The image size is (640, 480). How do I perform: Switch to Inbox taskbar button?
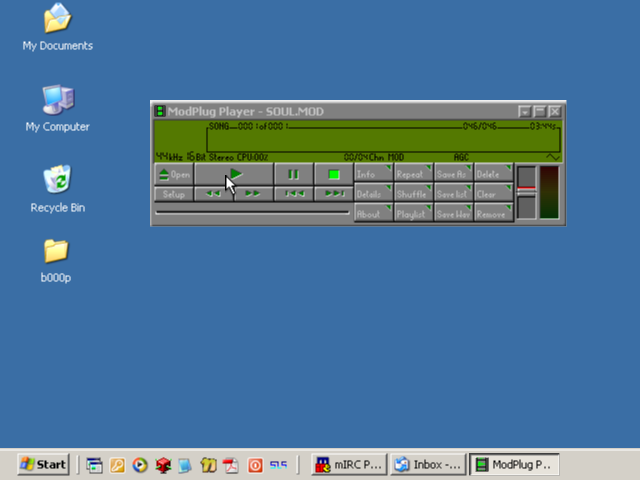[428, 464]
